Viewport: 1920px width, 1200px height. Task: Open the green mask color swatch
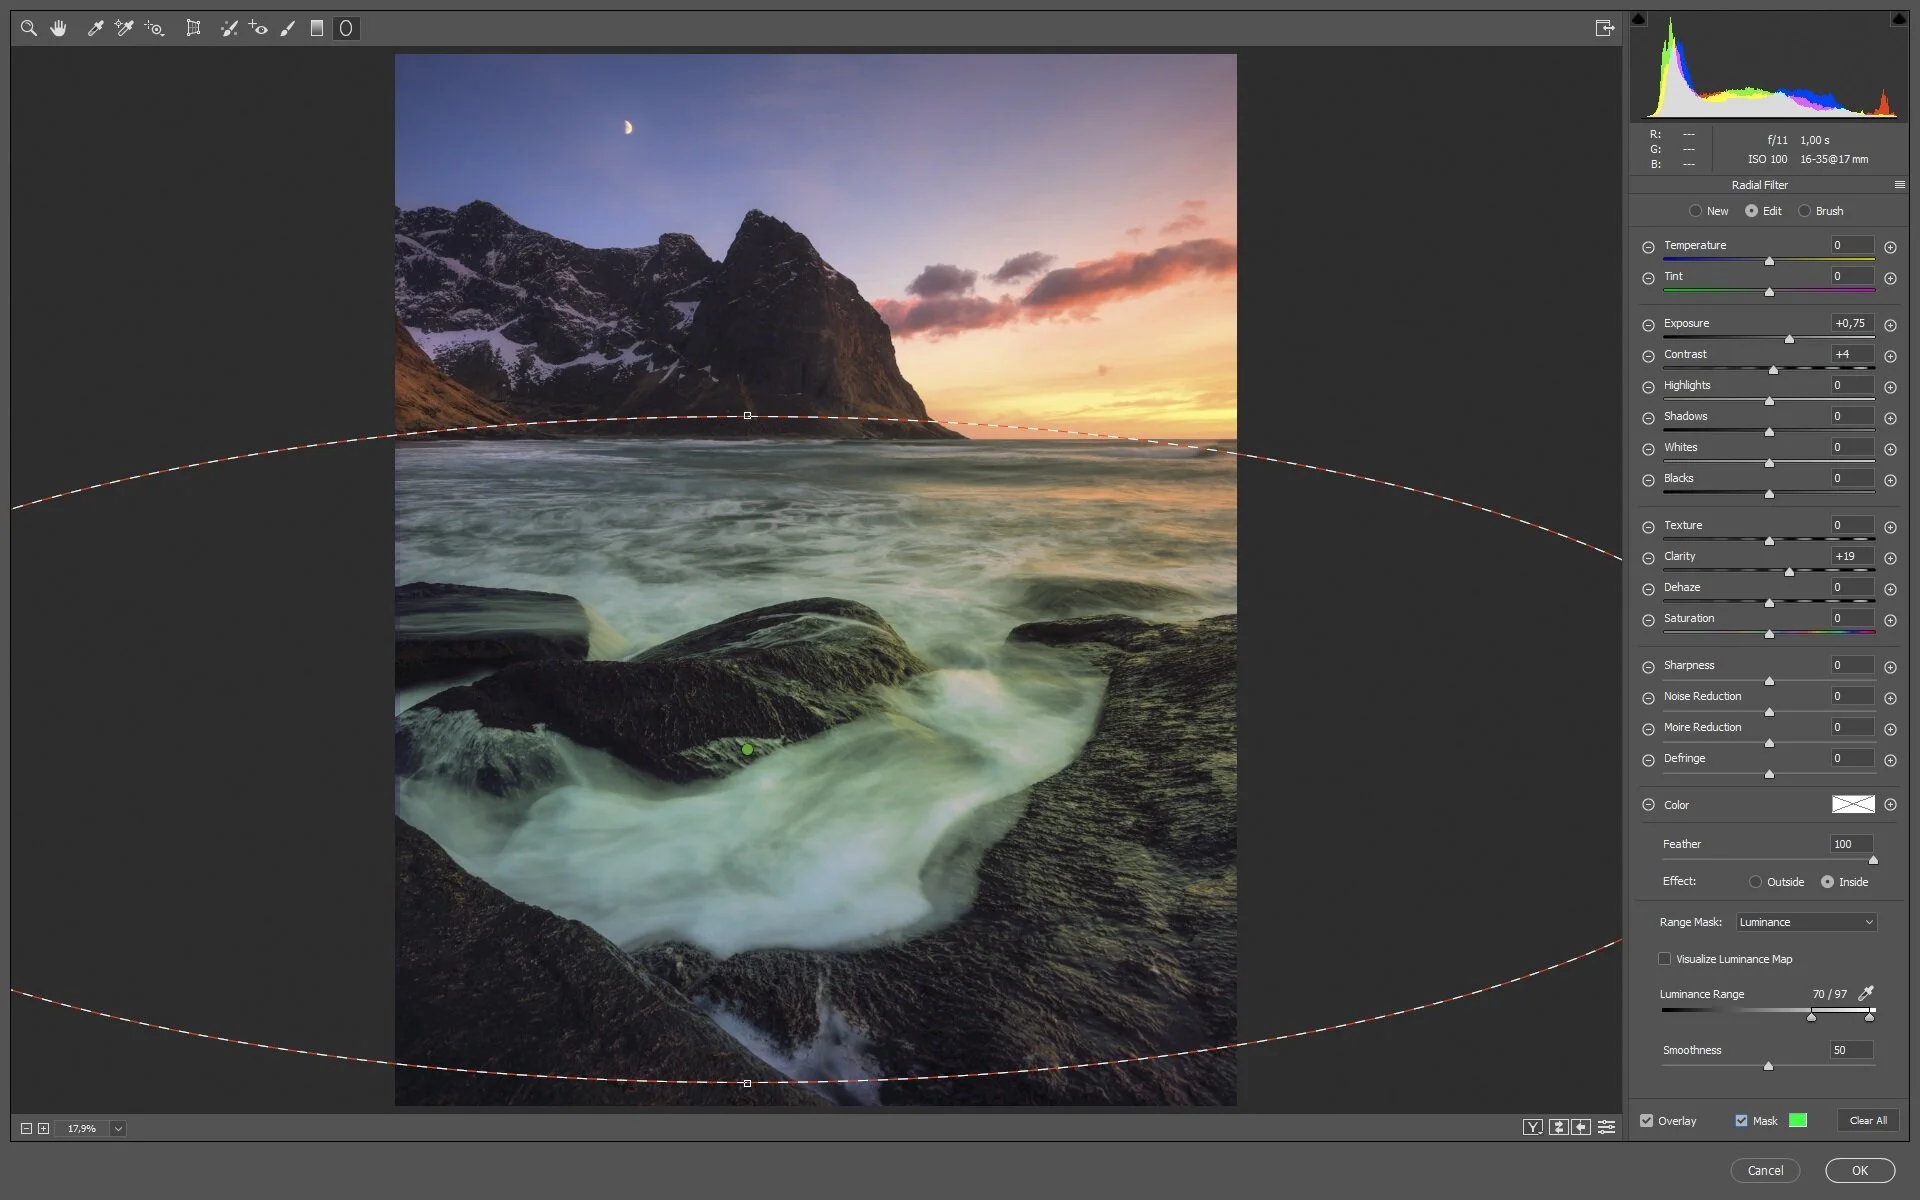(1798, 1120)
